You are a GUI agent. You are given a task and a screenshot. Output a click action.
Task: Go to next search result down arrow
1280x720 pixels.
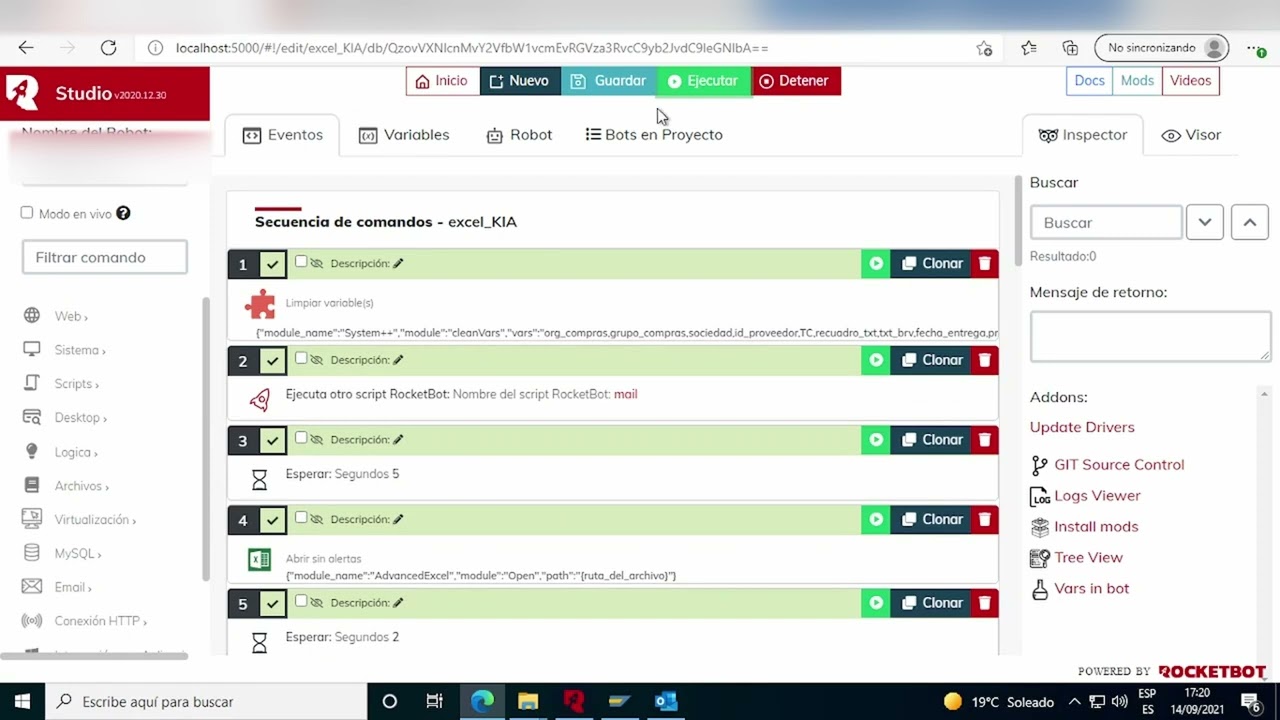coord(1205,222)
